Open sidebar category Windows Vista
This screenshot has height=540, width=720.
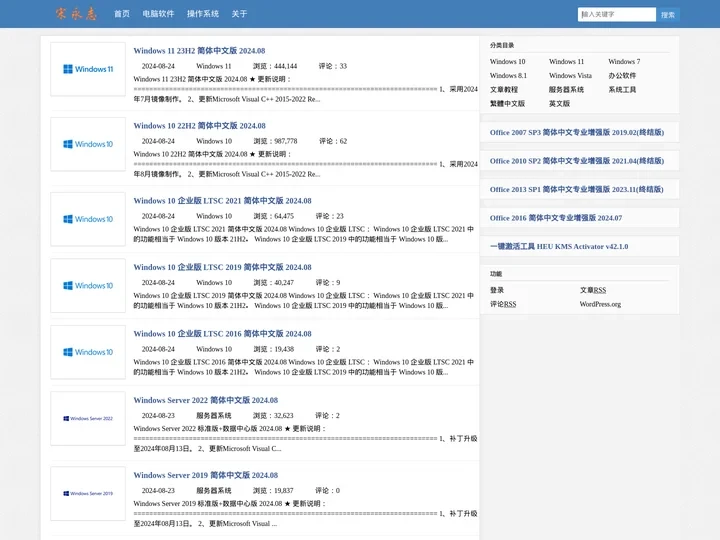pos(570,75)
